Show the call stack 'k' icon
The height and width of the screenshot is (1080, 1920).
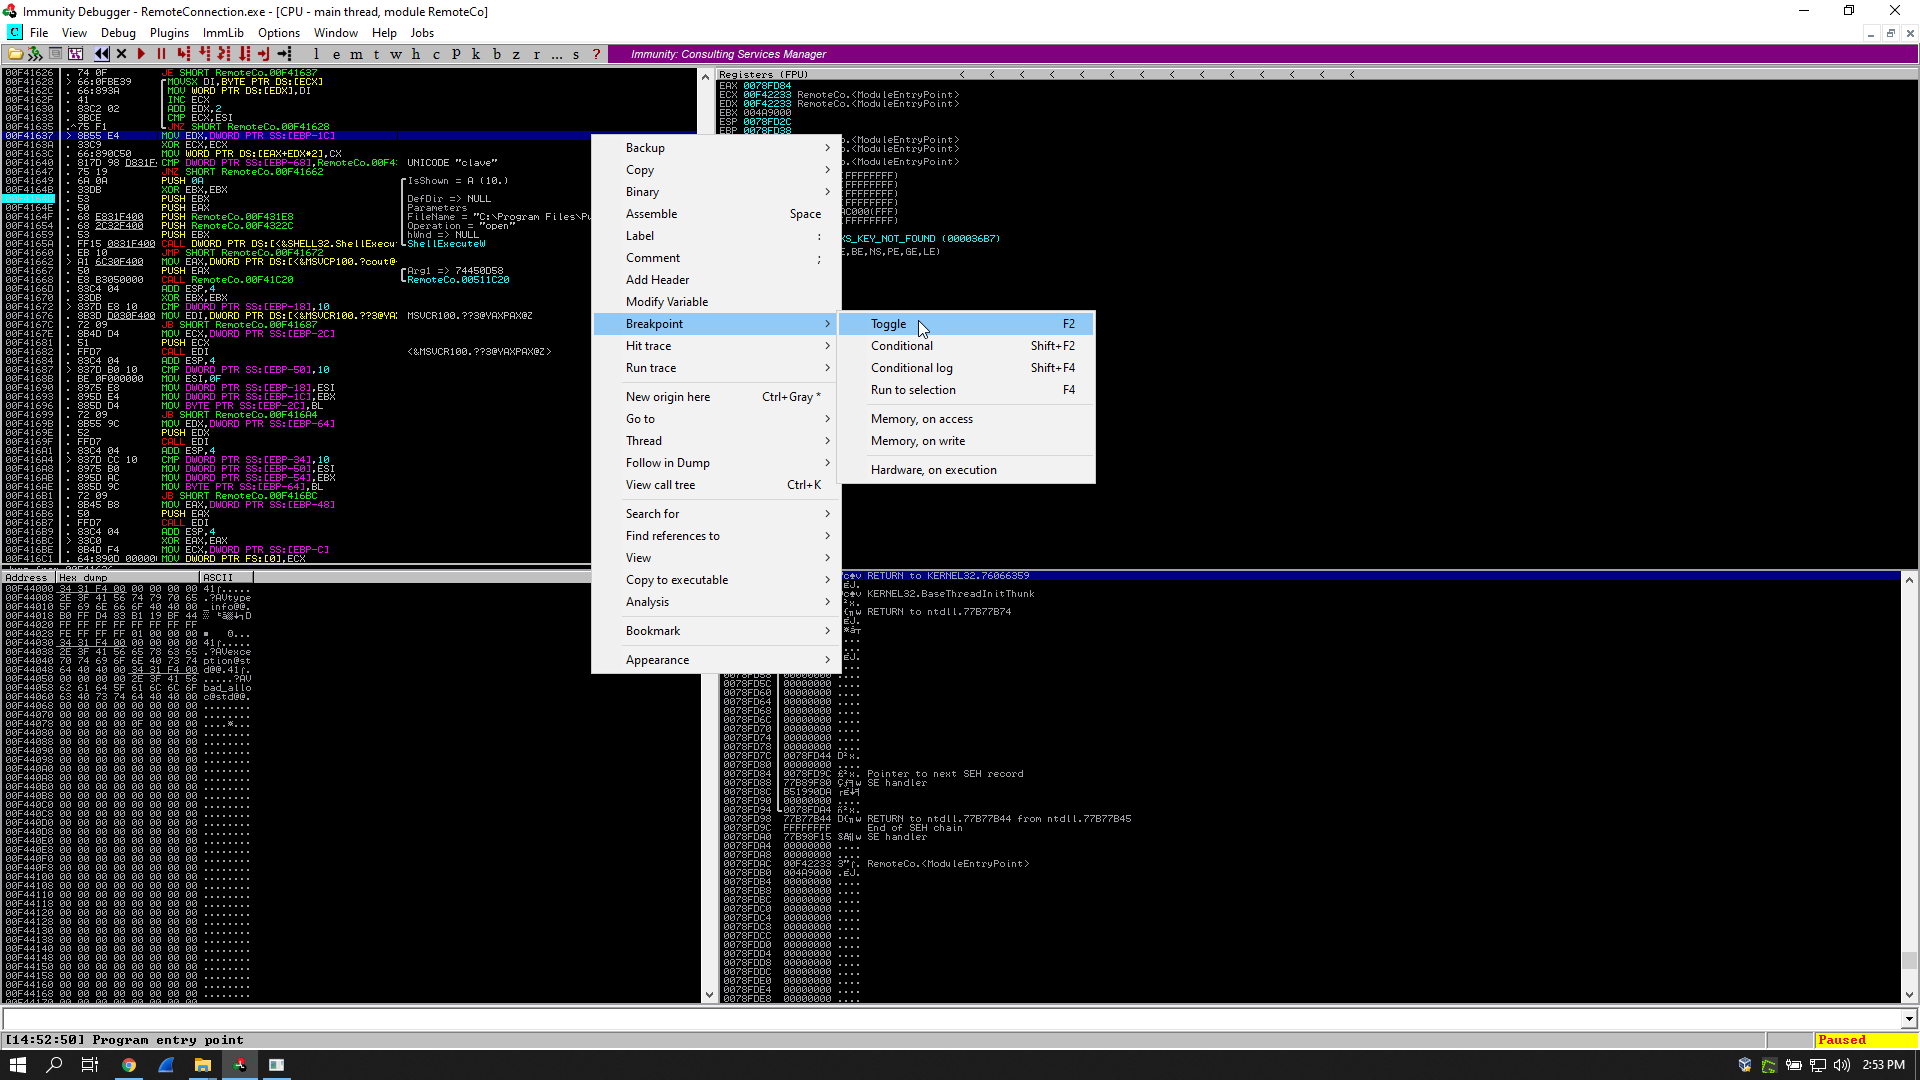coord(476,54)
